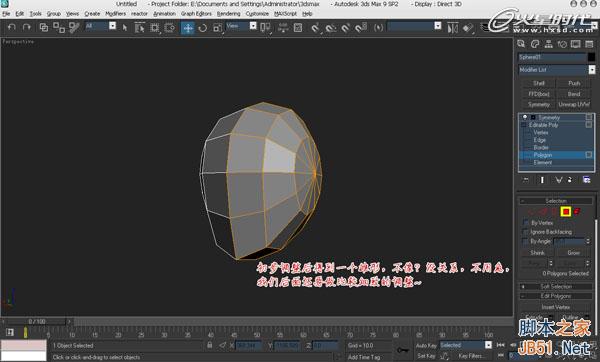Open the Auto Key Selected dropdown
The width and height of the screenshot is (600, 362).
tap(488, 345)
